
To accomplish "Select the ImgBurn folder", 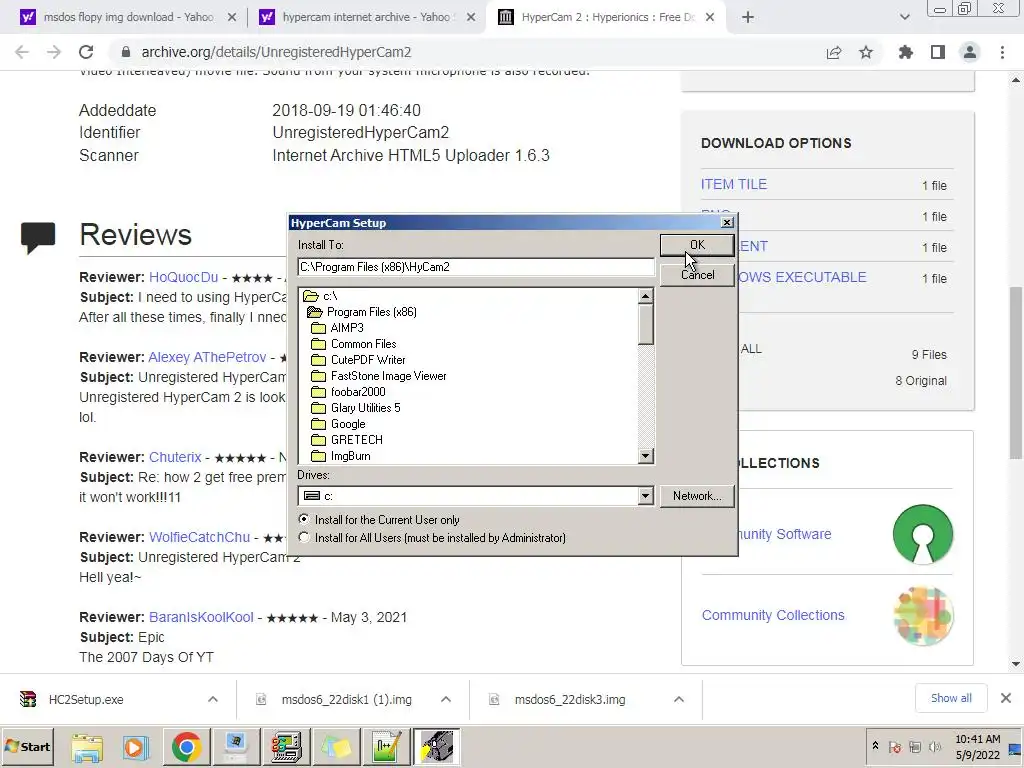I will point(341,456).
